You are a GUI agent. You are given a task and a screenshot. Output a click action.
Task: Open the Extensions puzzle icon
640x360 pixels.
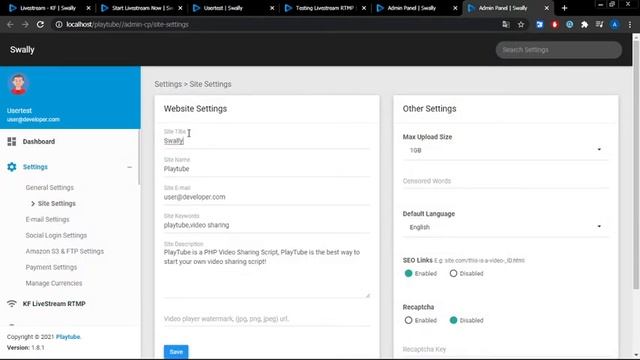[x=584, y=24]
